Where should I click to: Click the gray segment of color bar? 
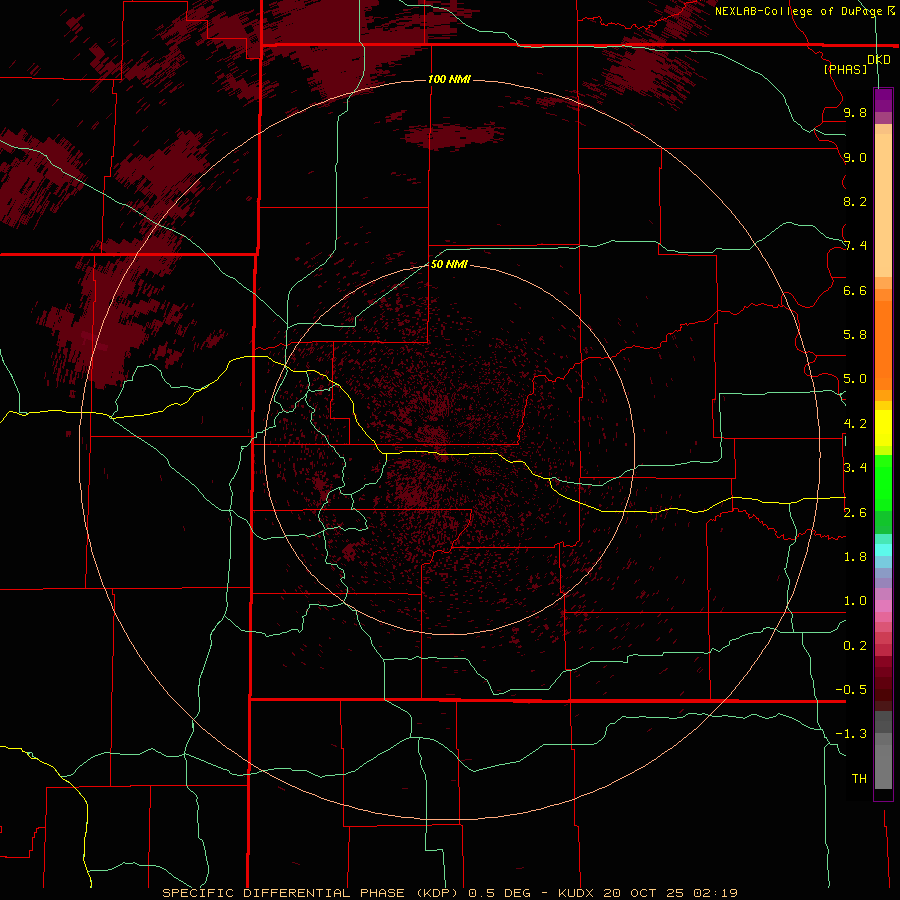(883, 752)
